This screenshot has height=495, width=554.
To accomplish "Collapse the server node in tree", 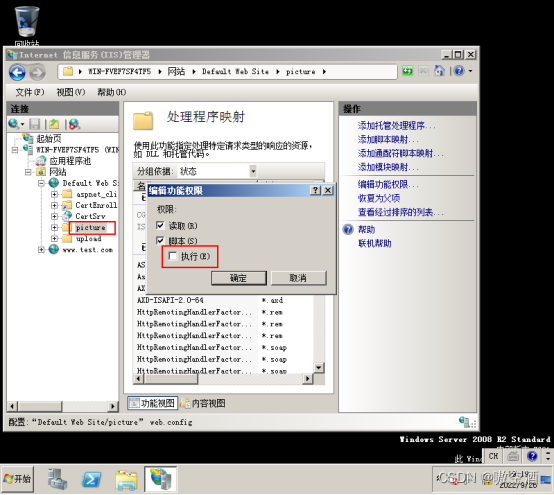I will [14, 150].
